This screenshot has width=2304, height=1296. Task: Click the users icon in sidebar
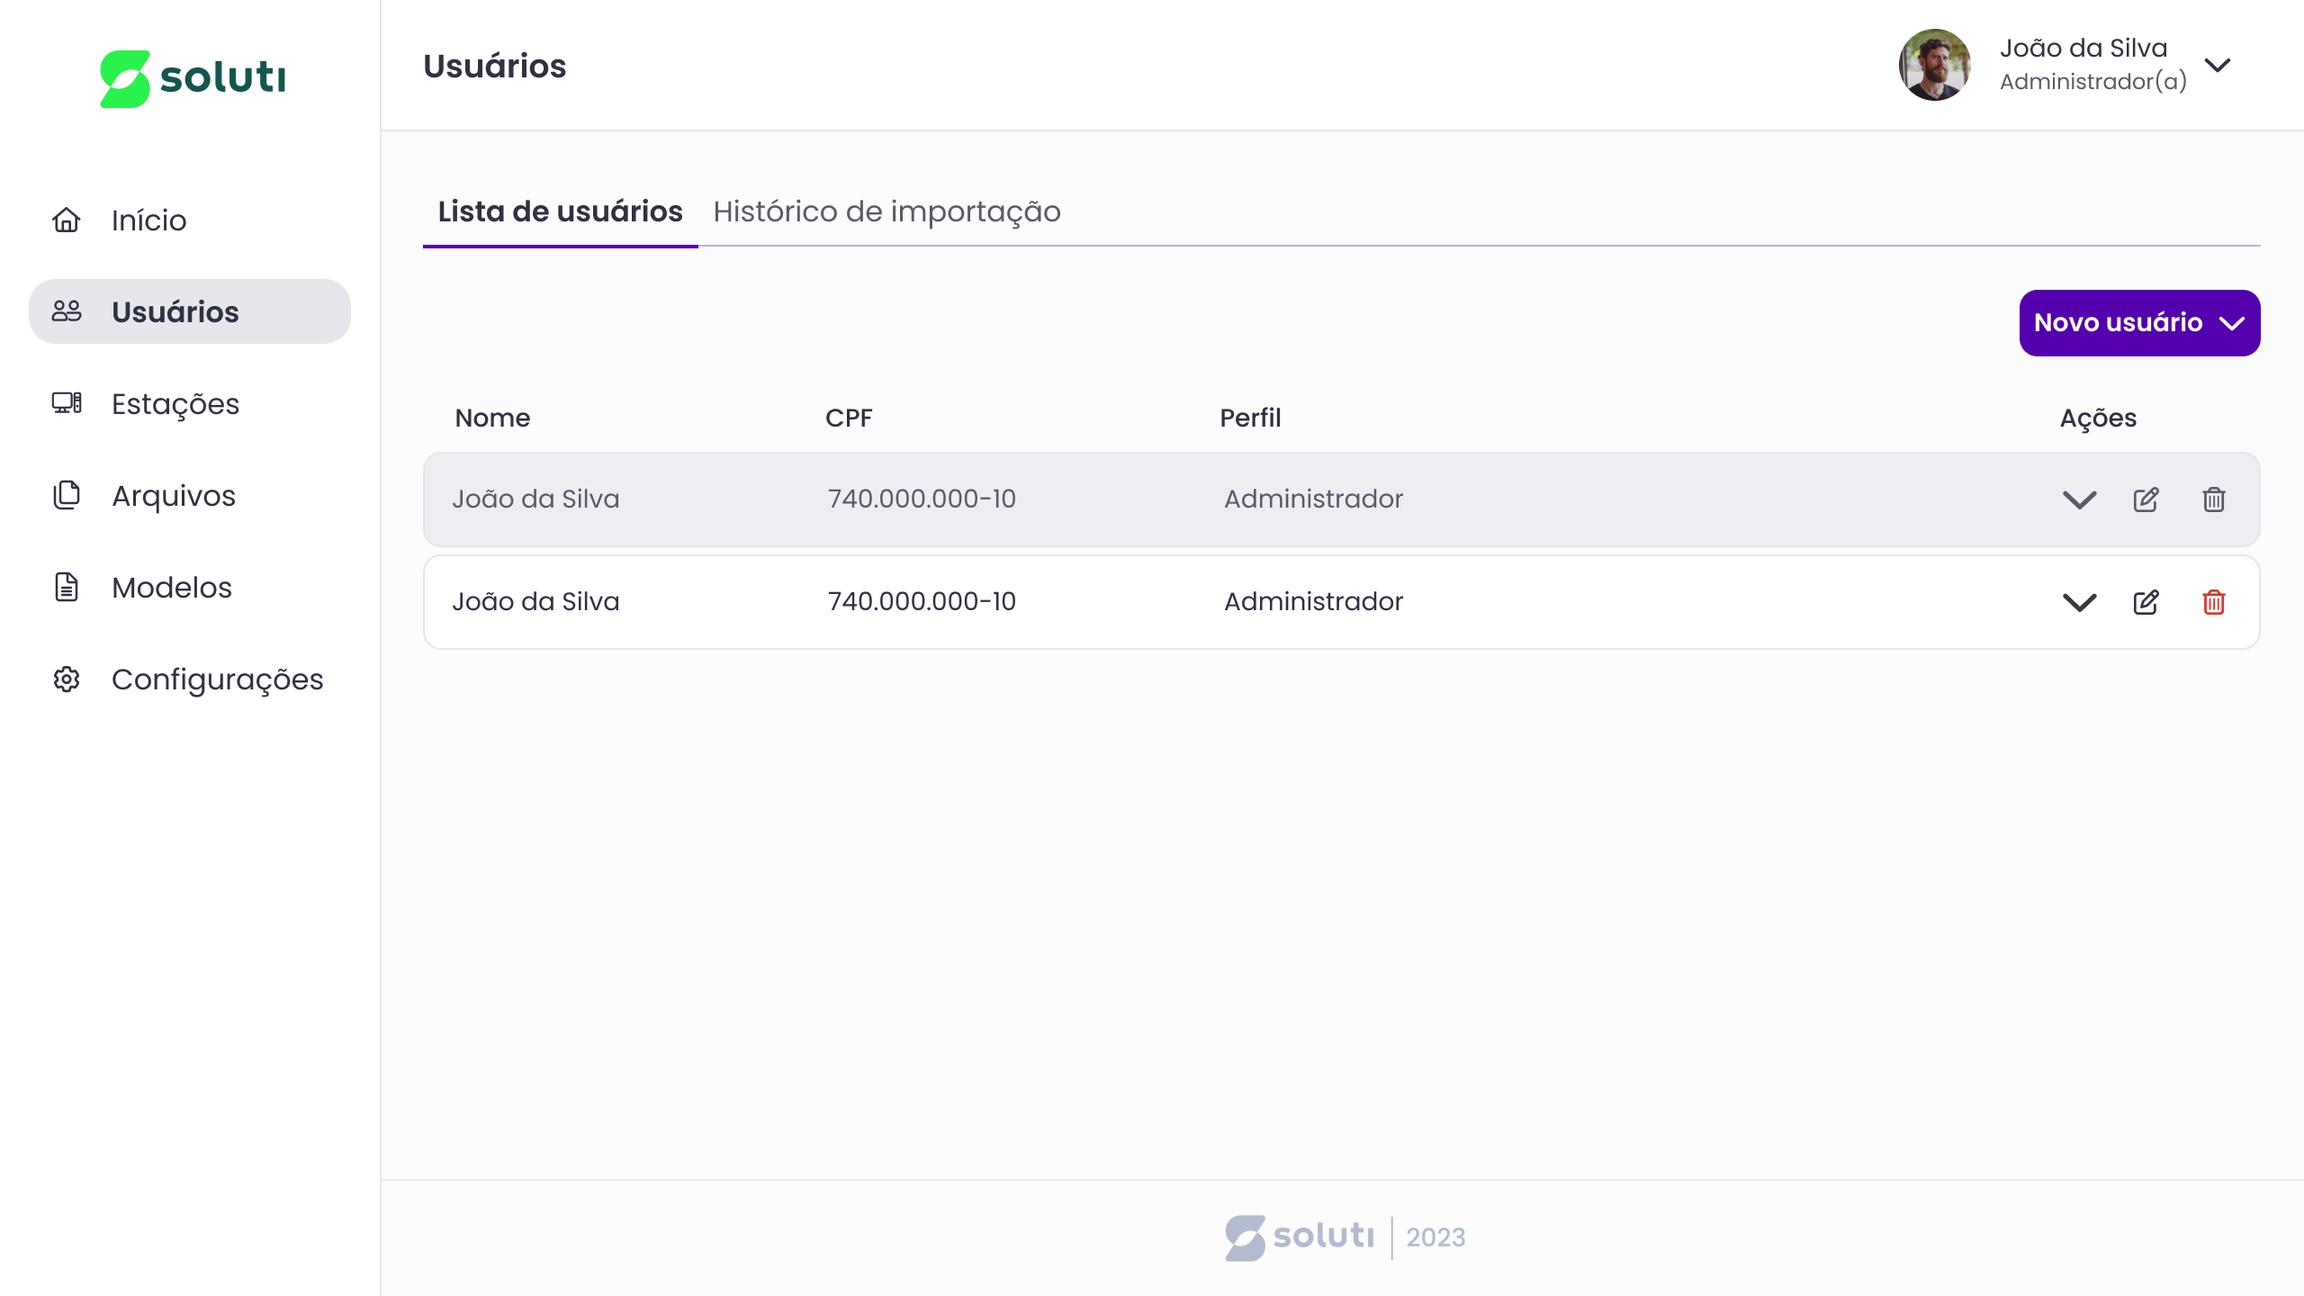click(66, 312)
